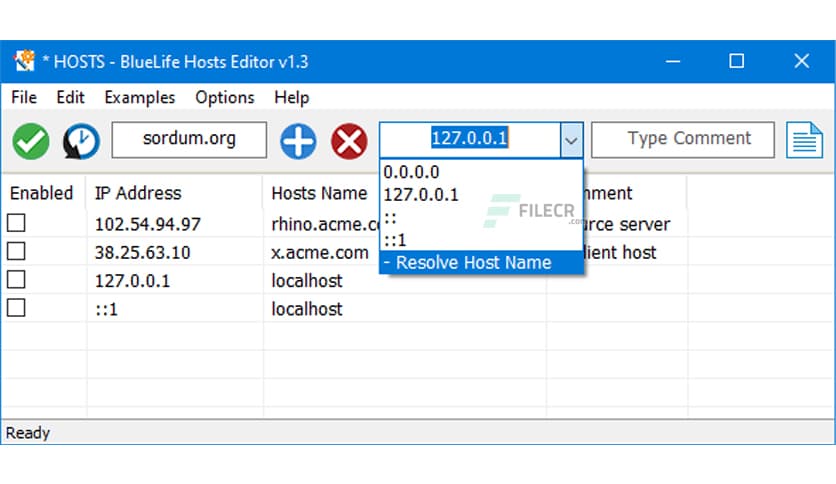
Task: Collapse the IP address dropdown arrow
Action: coord(572,140)
